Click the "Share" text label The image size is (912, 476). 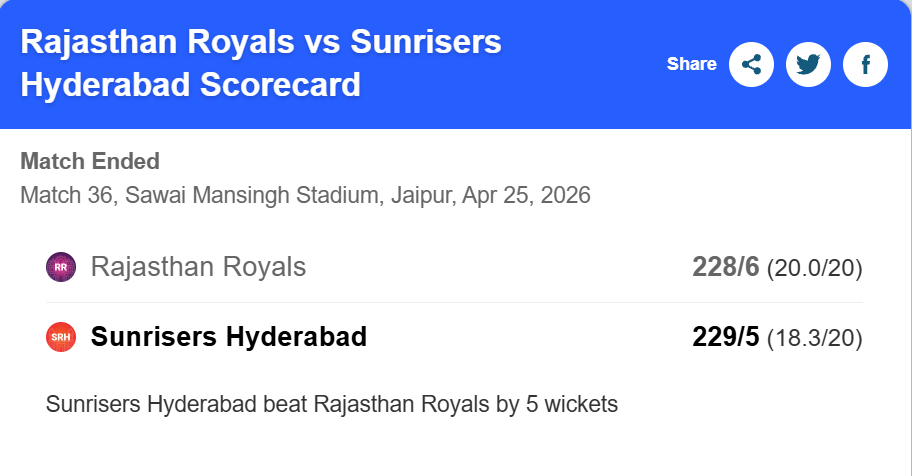(x=691, y=64)
